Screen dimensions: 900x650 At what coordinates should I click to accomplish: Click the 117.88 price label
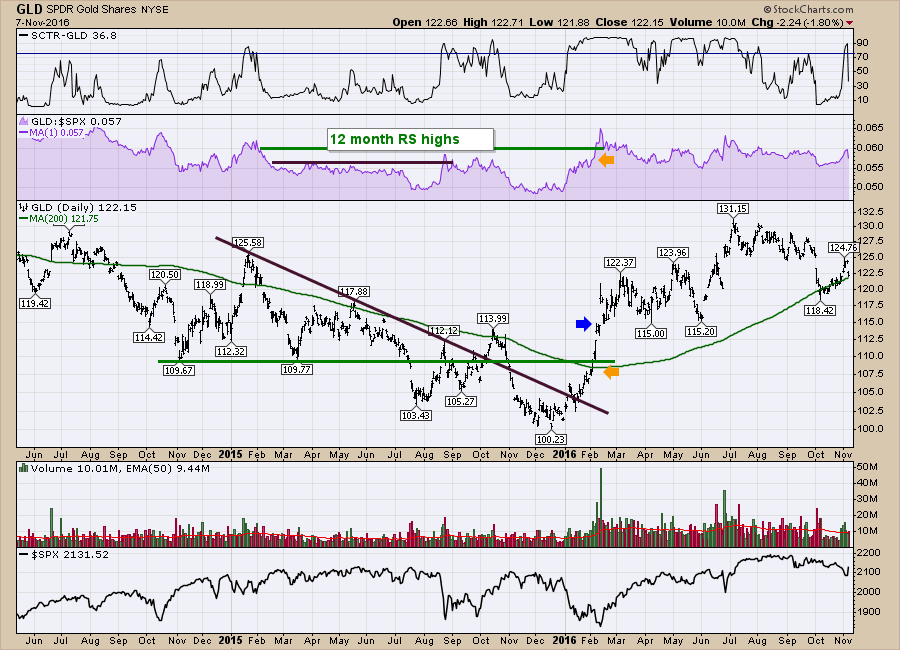[x=354, y=292]
